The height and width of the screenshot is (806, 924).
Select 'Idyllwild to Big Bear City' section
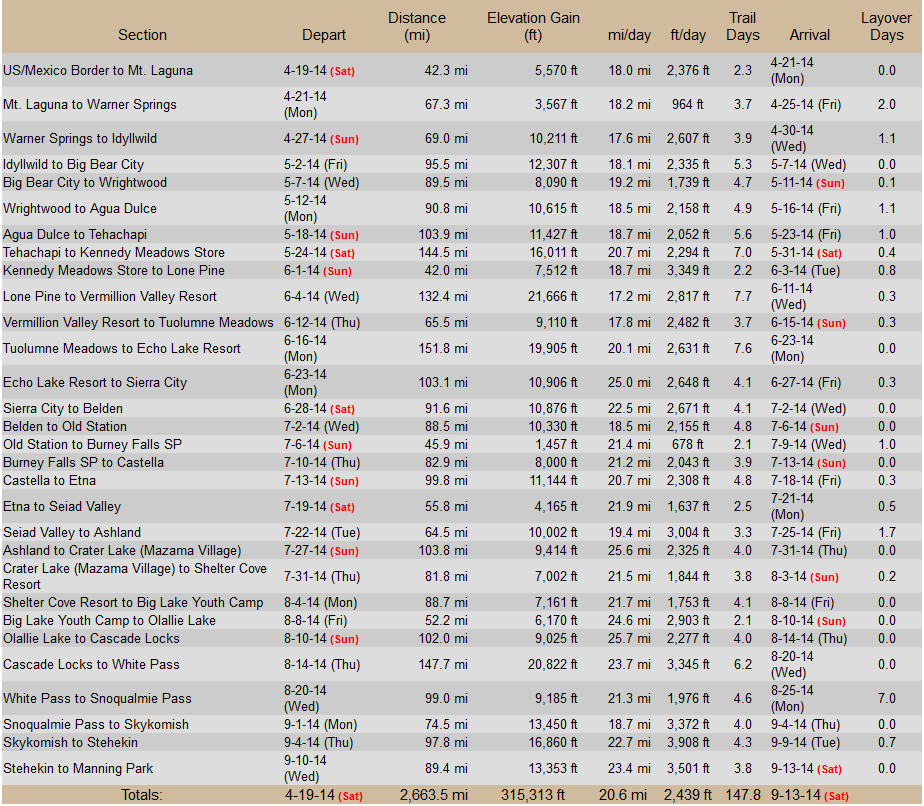pos(73,164)
